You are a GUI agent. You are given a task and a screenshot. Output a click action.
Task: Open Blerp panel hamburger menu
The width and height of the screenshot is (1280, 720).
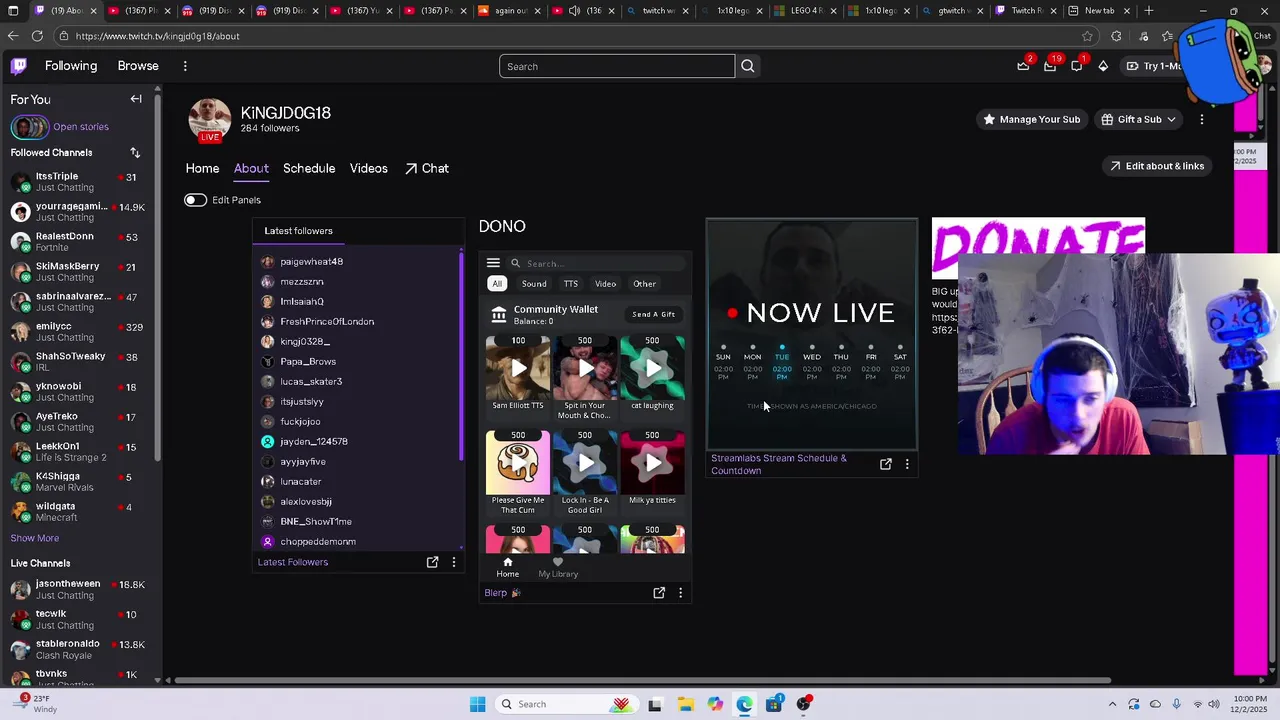493,263
